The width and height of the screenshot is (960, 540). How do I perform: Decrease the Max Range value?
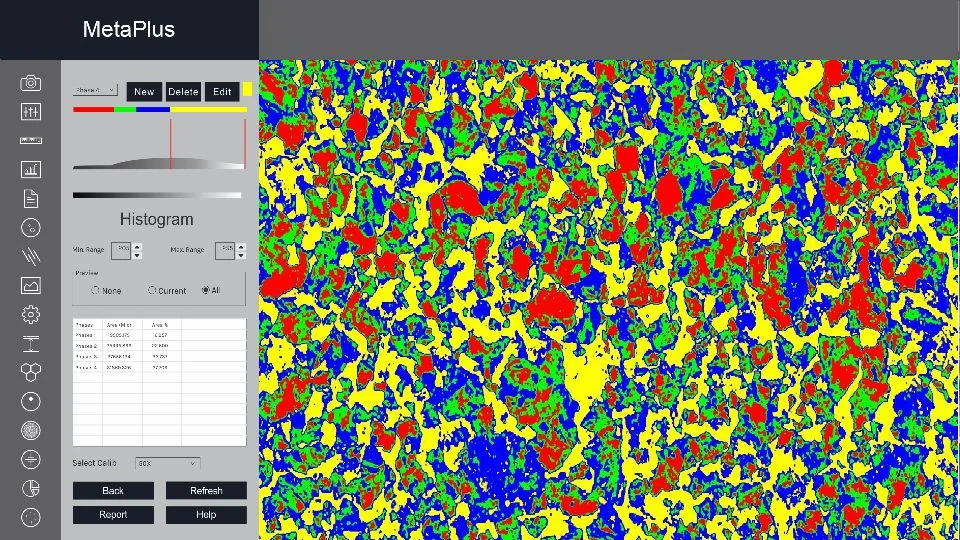click(239, 254)
